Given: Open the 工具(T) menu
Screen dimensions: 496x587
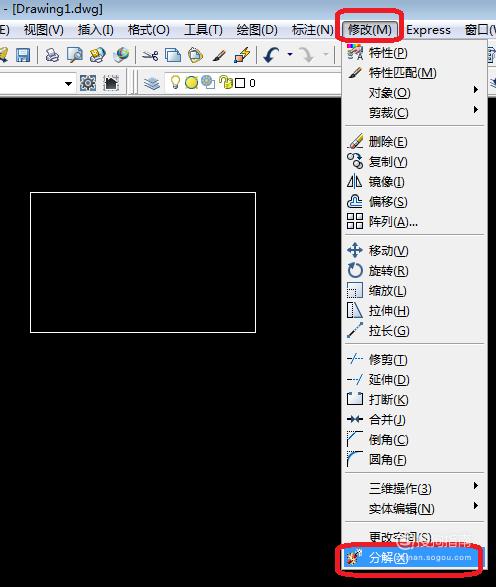Looking at the screenshot, I should pos(203,30).
